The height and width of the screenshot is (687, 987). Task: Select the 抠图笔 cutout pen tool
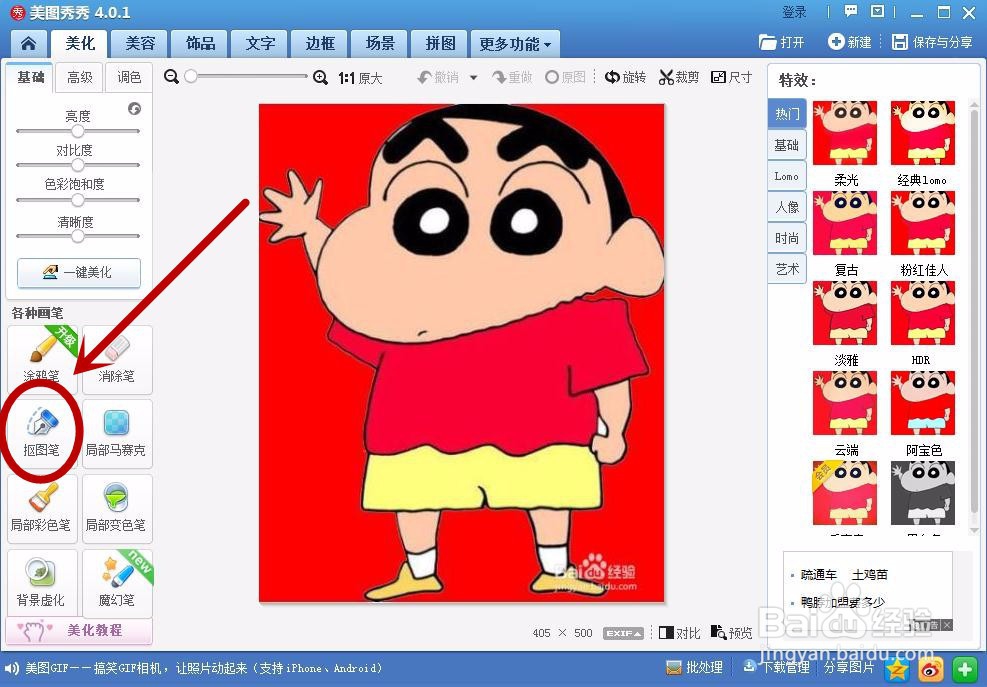[x=42, y=433]
